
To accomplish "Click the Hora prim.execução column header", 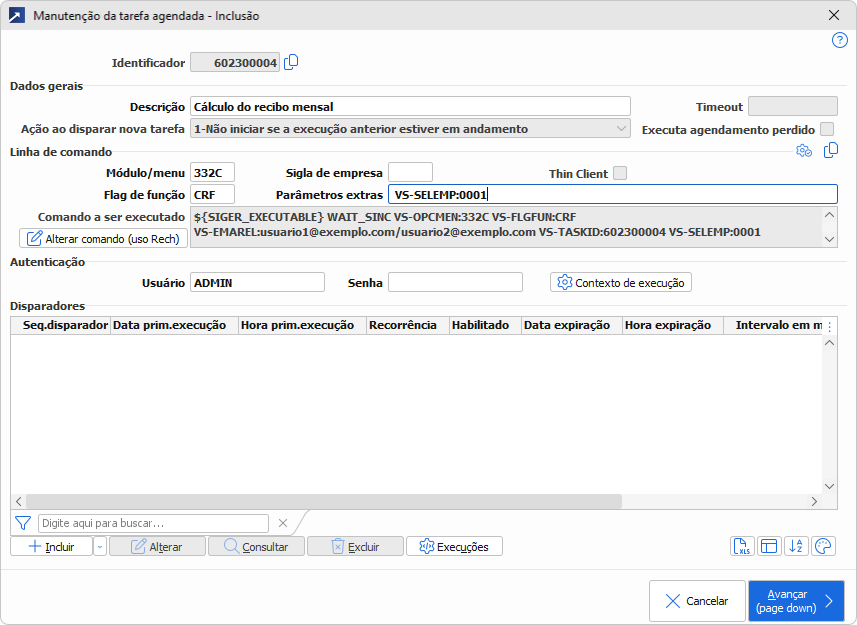I will [x=300, y=325].
